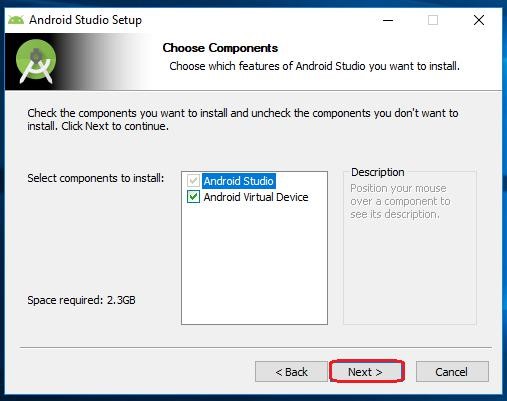Select the highlighted Android Studio list item

[239, 181]
